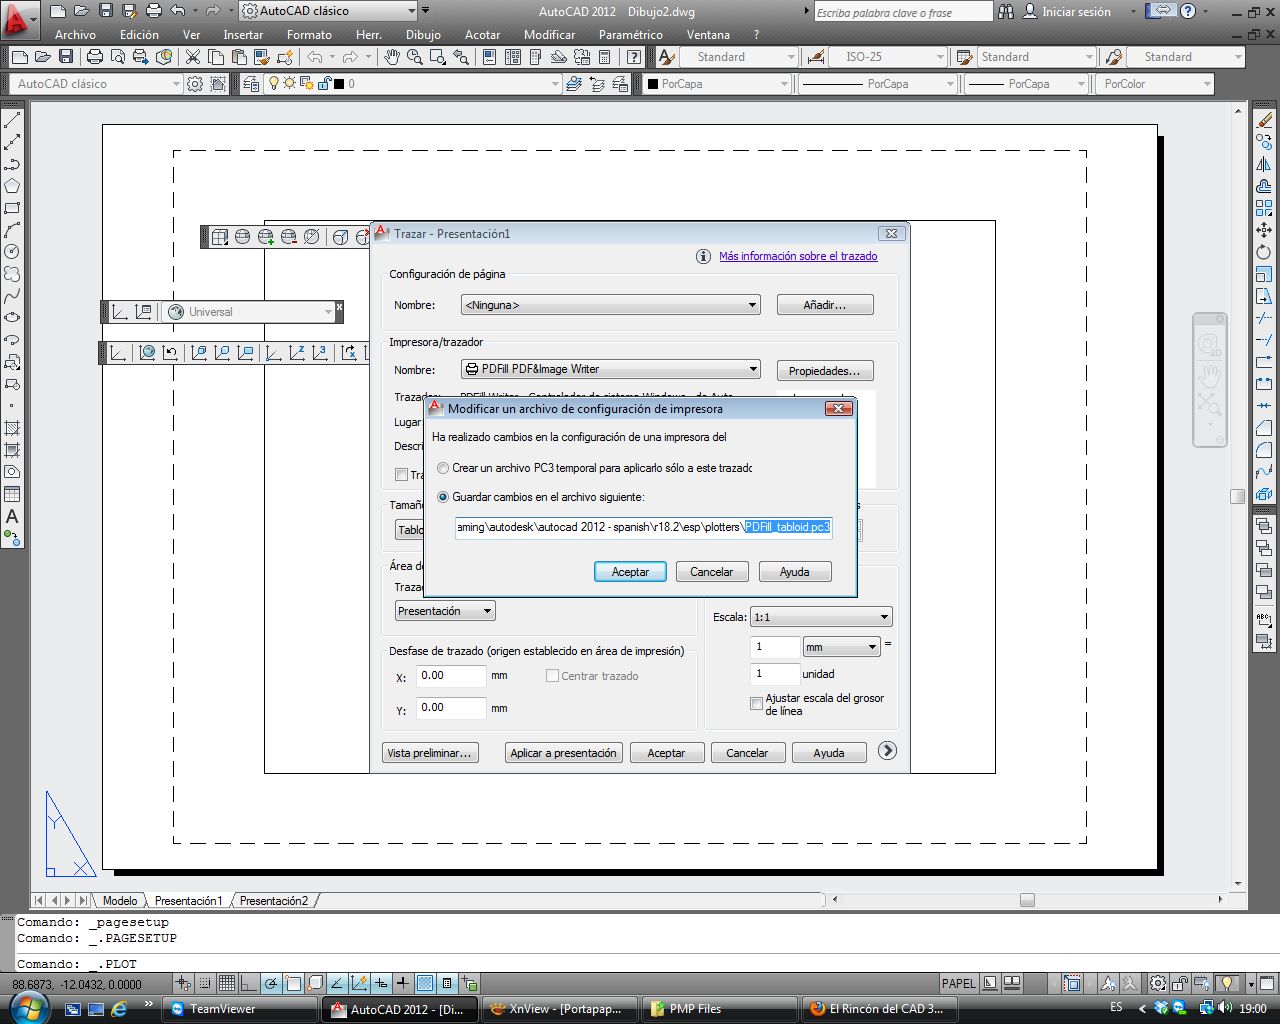Check Ajustar escala del grosor de línea
The image size is (1280, 1024).
coord(756,704)
